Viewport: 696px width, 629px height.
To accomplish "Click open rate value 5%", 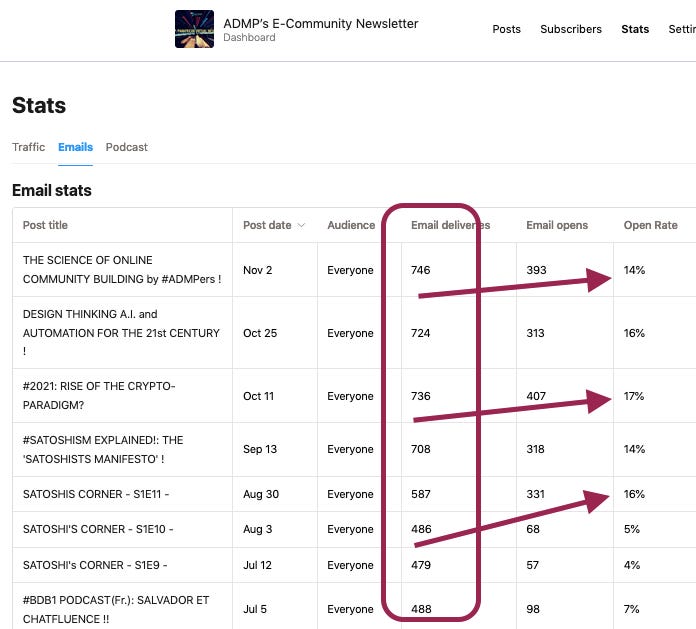I will pos(631,529).
